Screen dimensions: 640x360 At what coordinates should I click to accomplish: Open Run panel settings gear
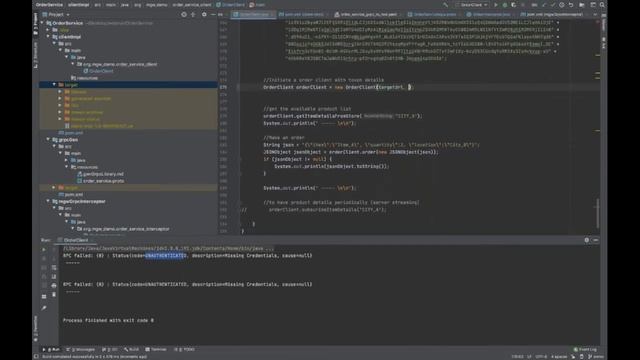click(587, 240)
